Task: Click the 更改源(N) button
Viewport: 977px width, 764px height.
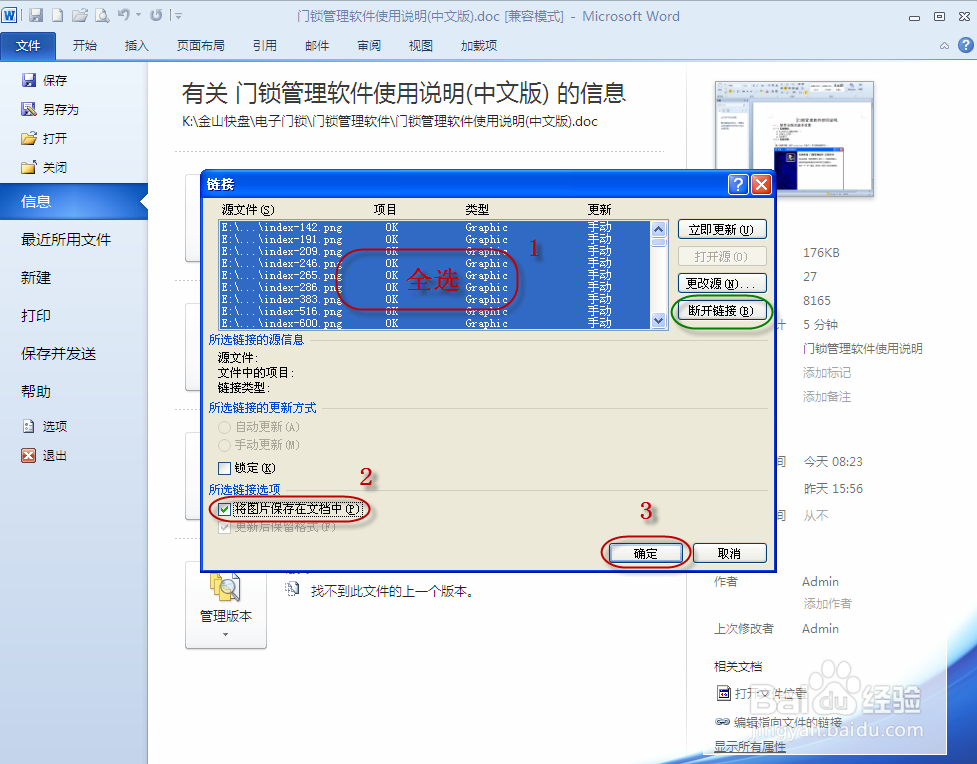Action: (722, 282)
